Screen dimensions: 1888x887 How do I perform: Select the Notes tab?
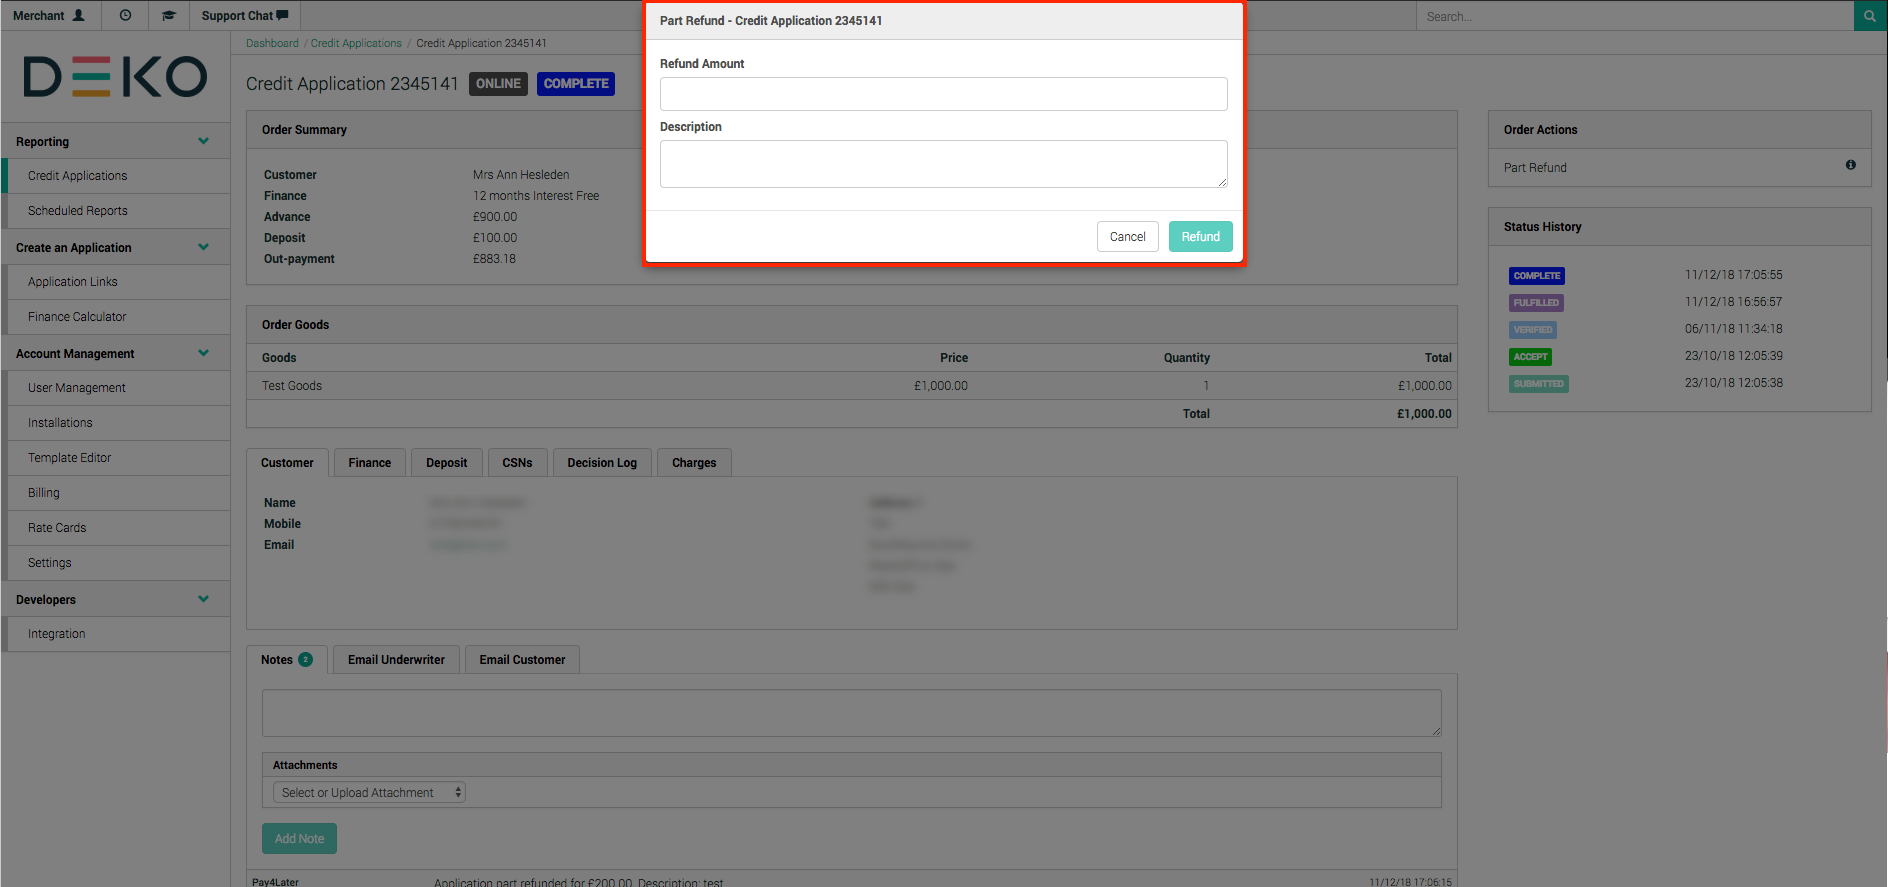(287, 660)
